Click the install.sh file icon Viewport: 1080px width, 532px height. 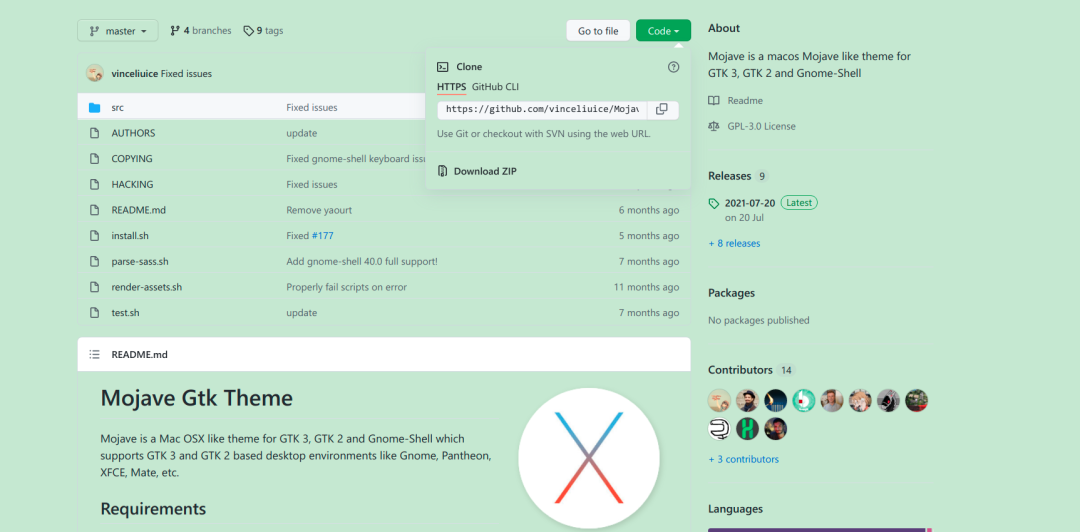coord(94,236)
